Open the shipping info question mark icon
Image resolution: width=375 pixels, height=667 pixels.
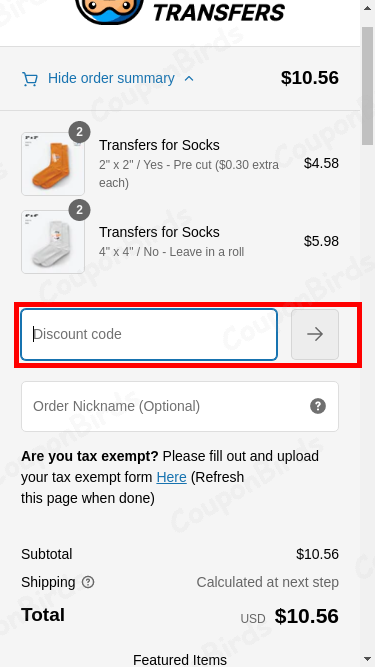(x=88, y=582)
